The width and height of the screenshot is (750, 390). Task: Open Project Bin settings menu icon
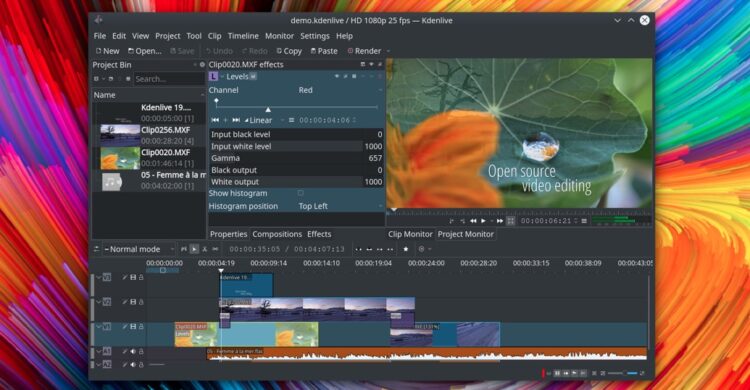[202, 65]
